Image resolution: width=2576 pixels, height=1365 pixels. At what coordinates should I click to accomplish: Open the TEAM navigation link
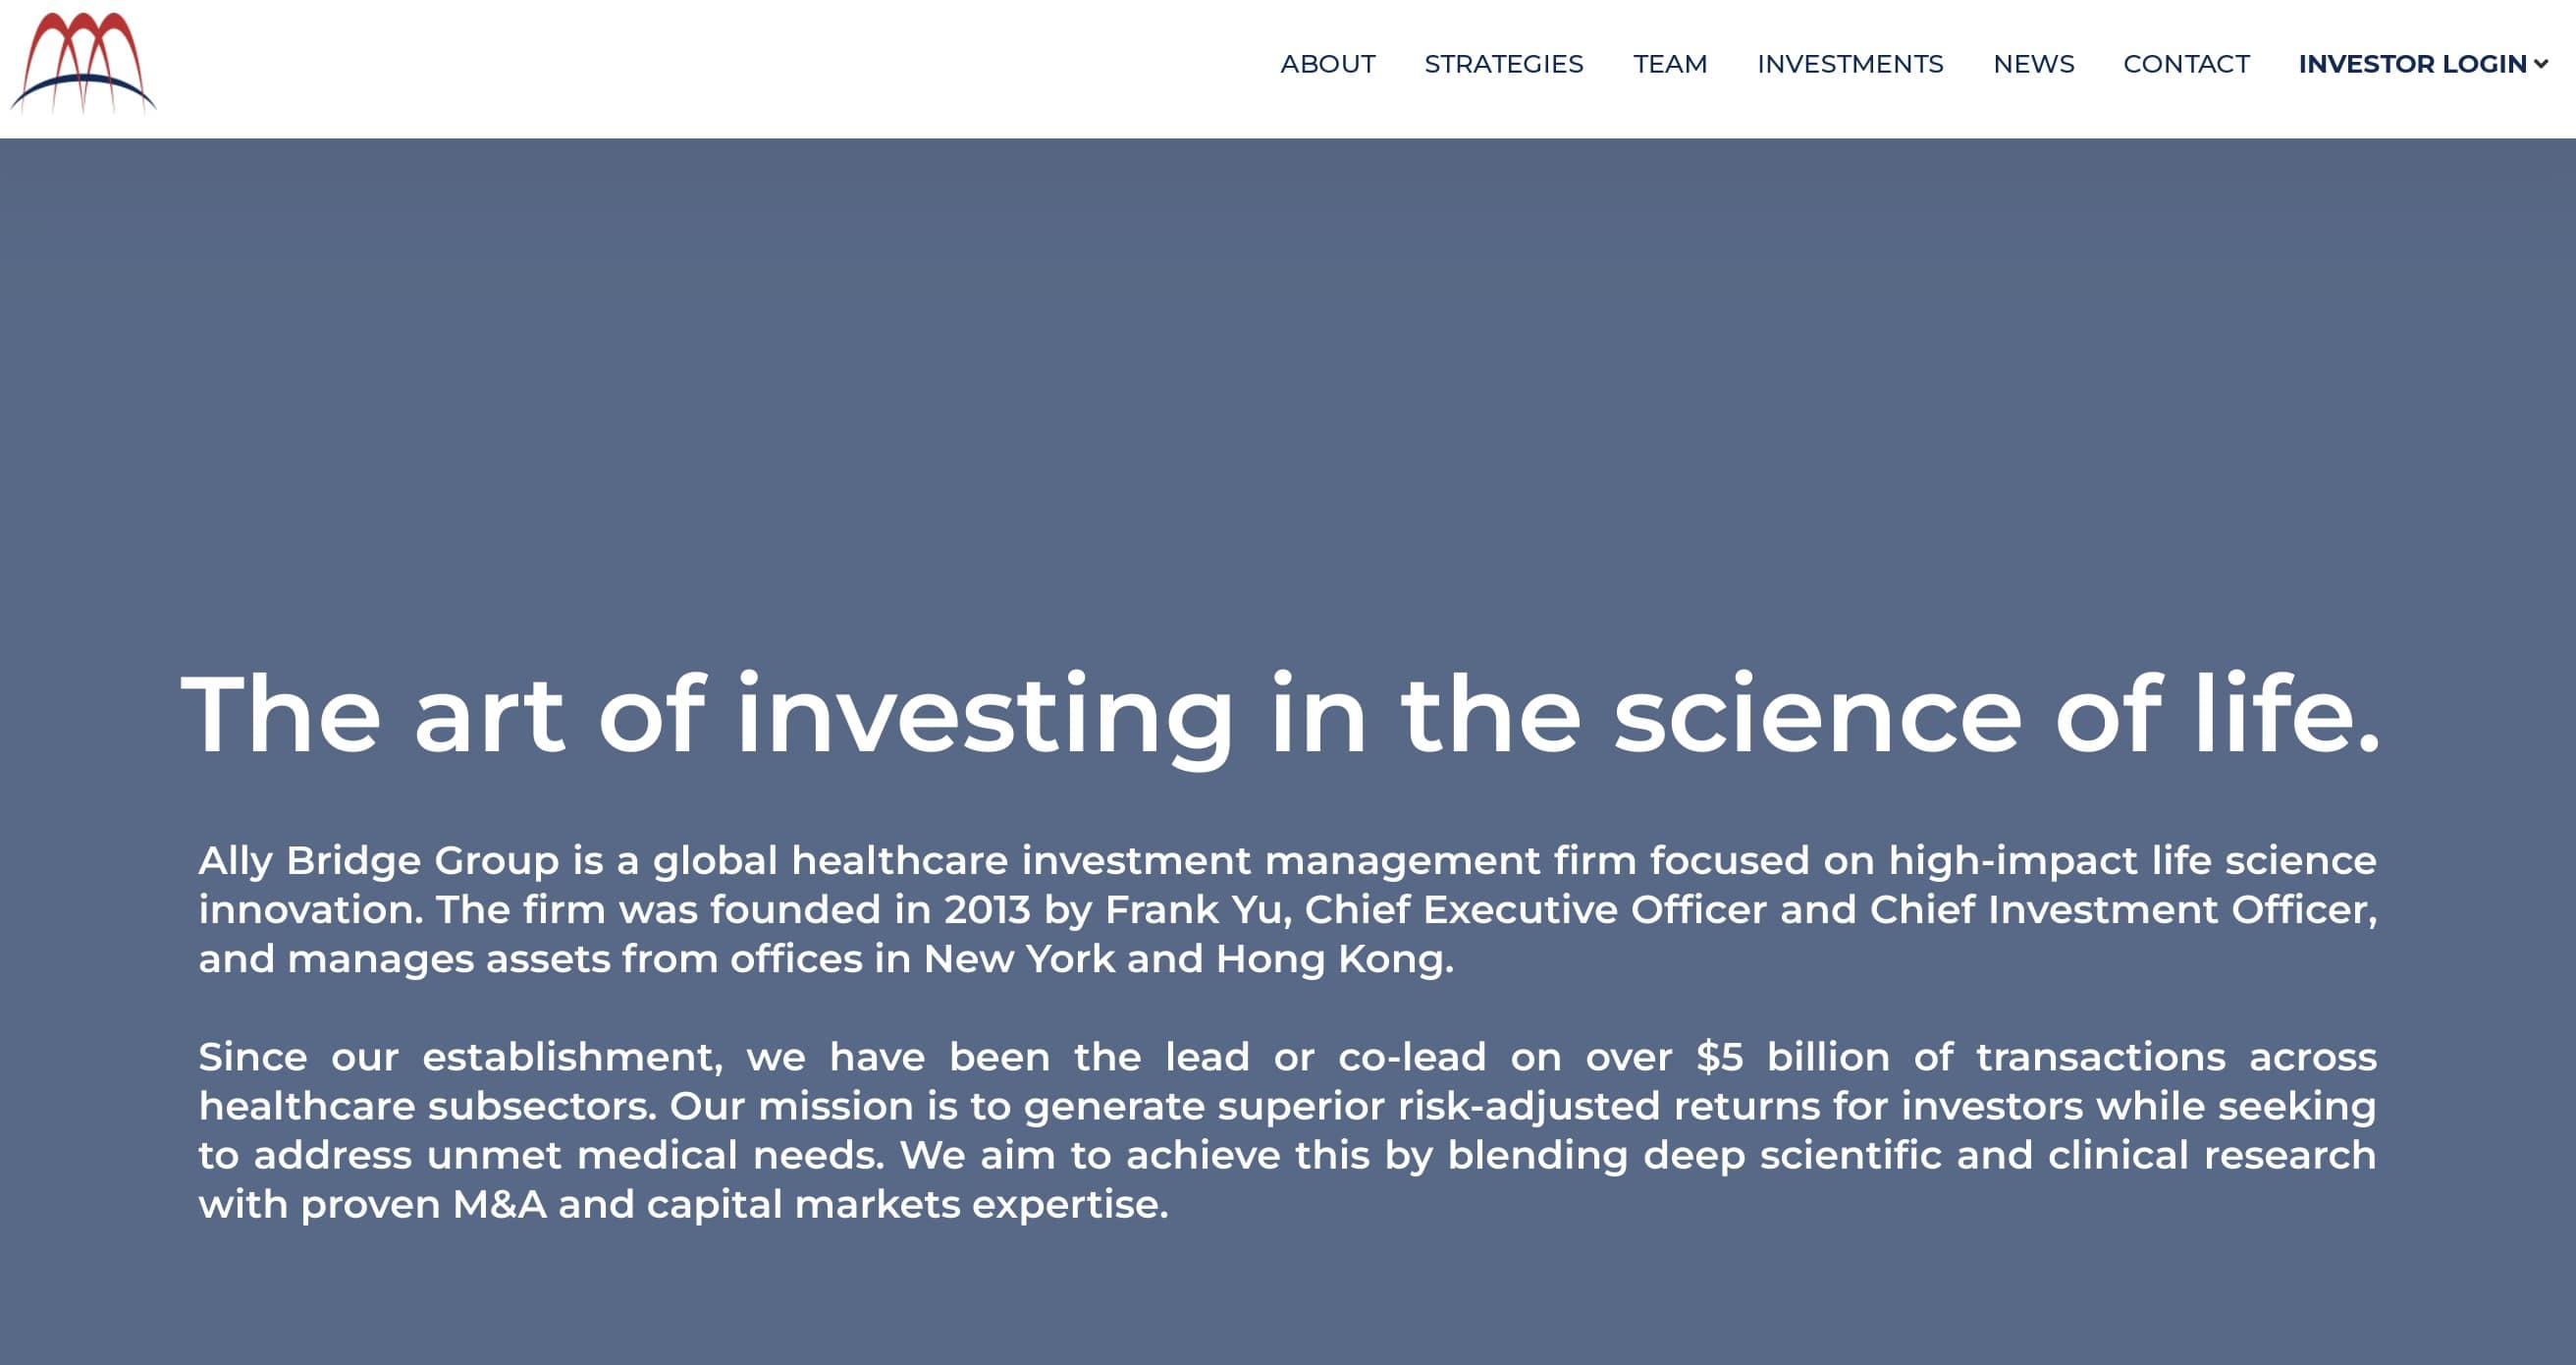click(x=1670, y=64)
